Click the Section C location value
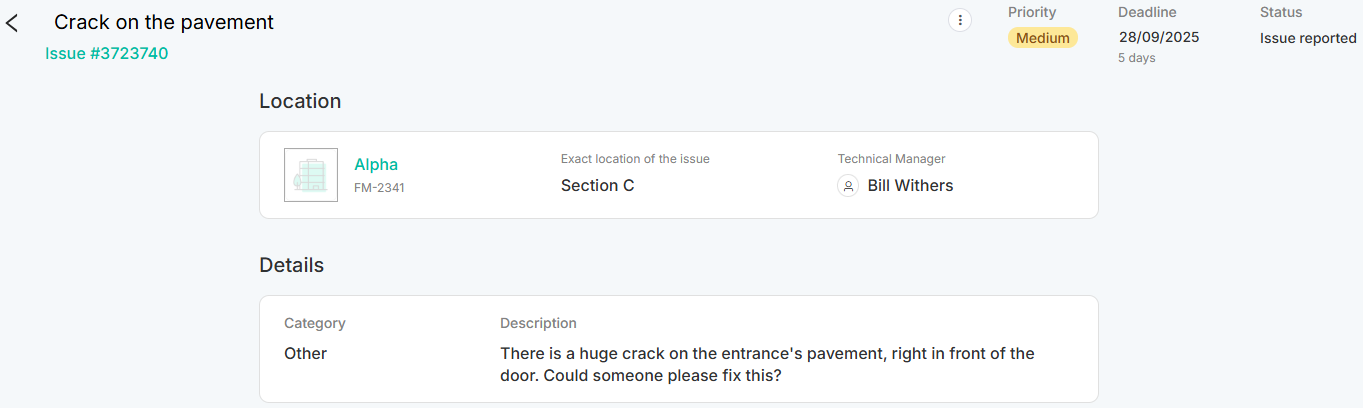Viewport: 1363px width, 408px height. [x=597, y=186]
